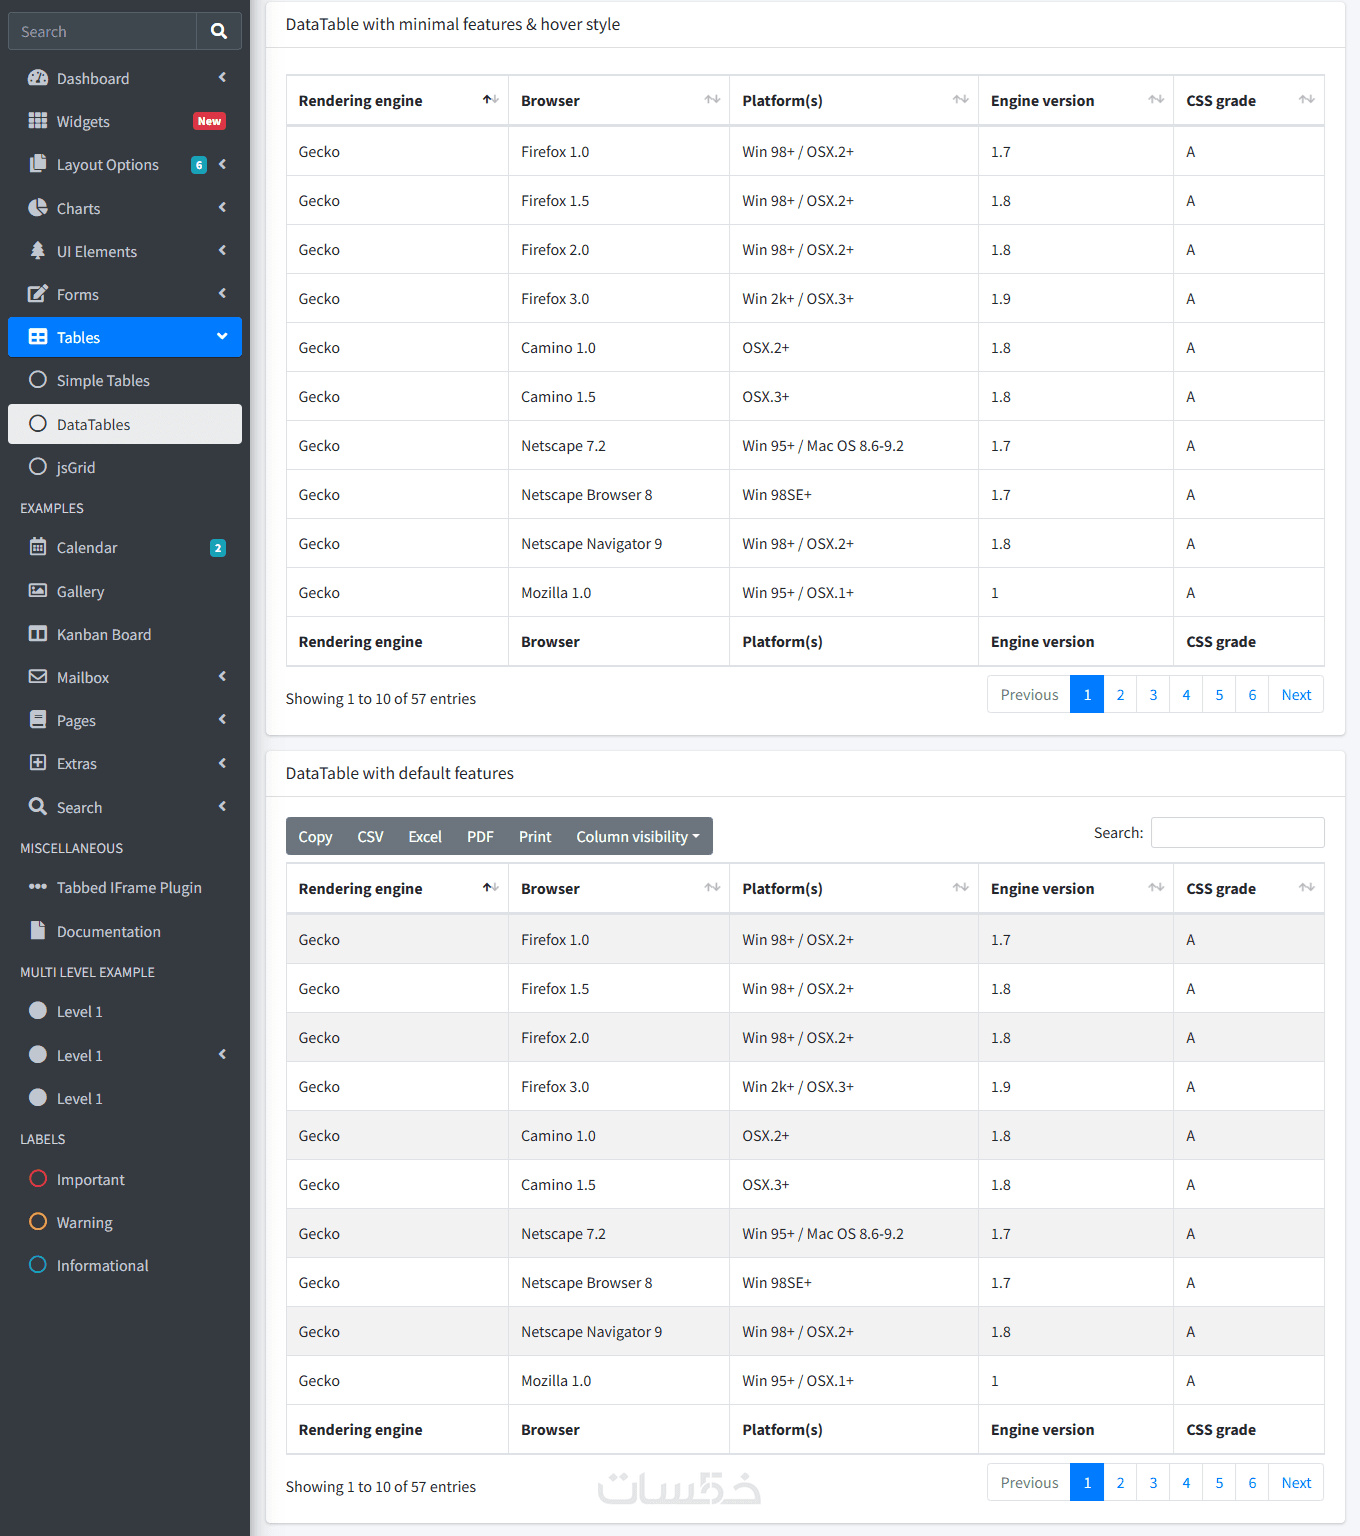Screen dimensions: 1360x1536
Task: Select page 6 in minimal features table
Action: (1252, 695)
